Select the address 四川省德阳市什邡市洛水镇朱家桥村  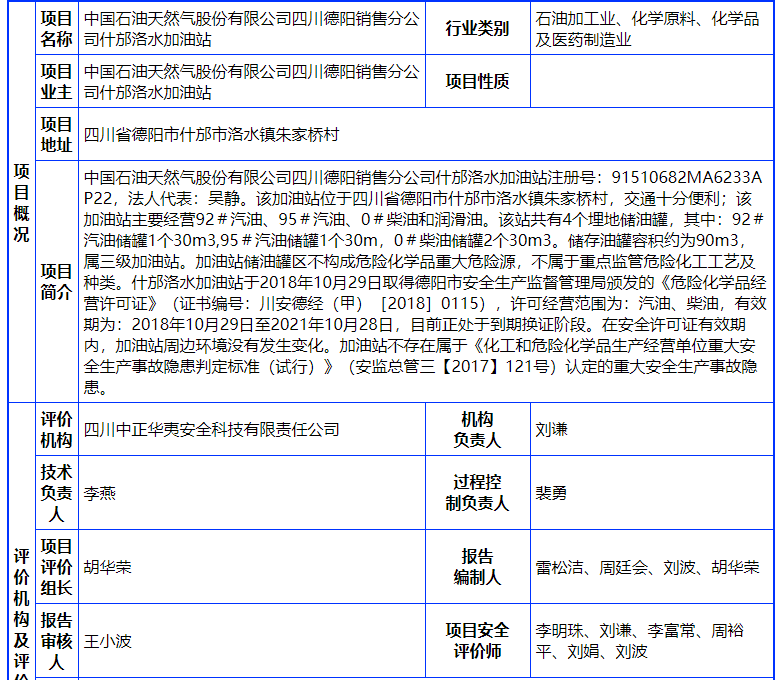coord(211,134)
